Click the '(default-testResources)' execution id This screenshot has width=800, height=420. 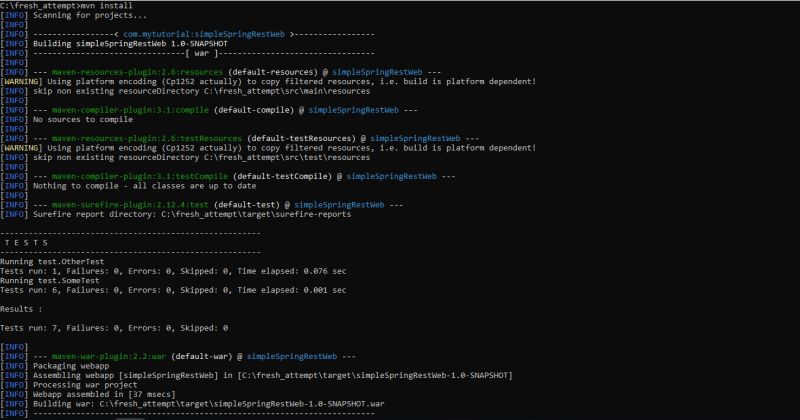(301, 138)
